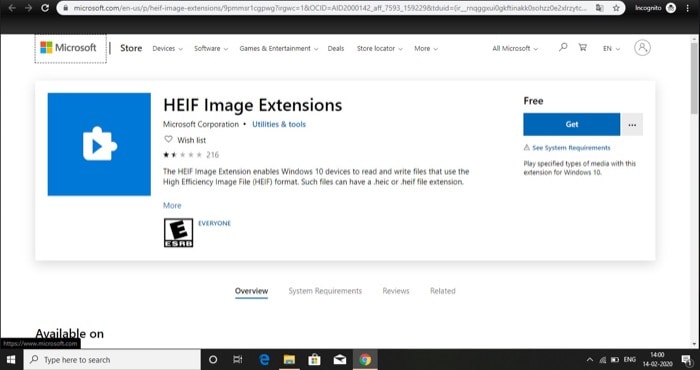The height and width of the screenshot is (370, 700).
Task: Click the taskbar search box
Action: click(112, 360)
